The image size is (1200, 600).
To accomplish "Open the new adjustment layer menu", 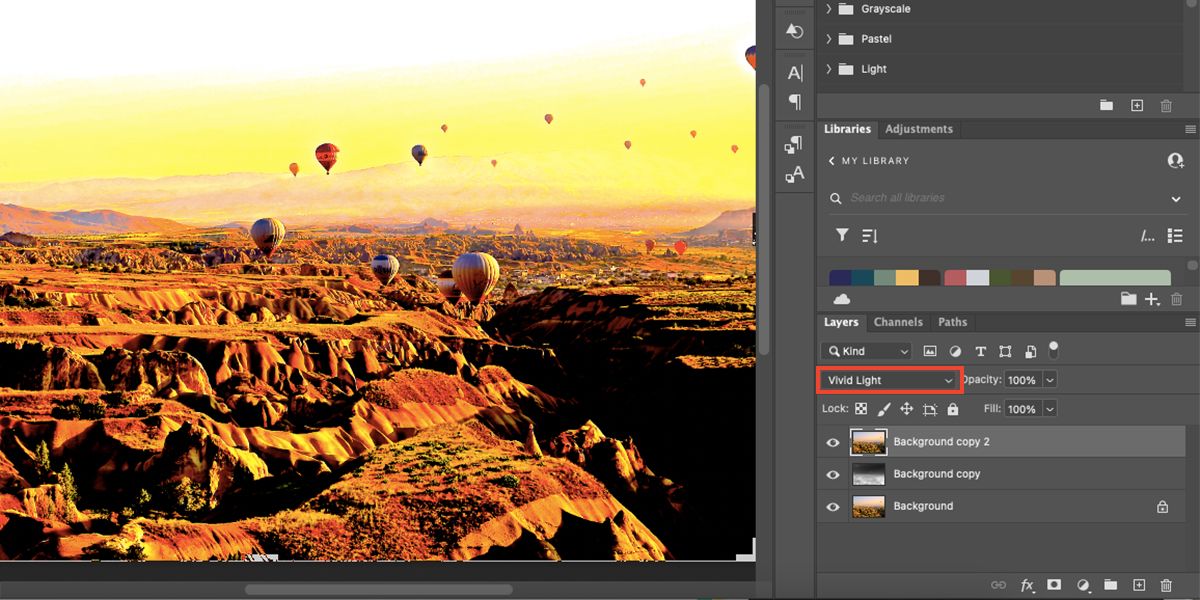I will pos(1081,585).
